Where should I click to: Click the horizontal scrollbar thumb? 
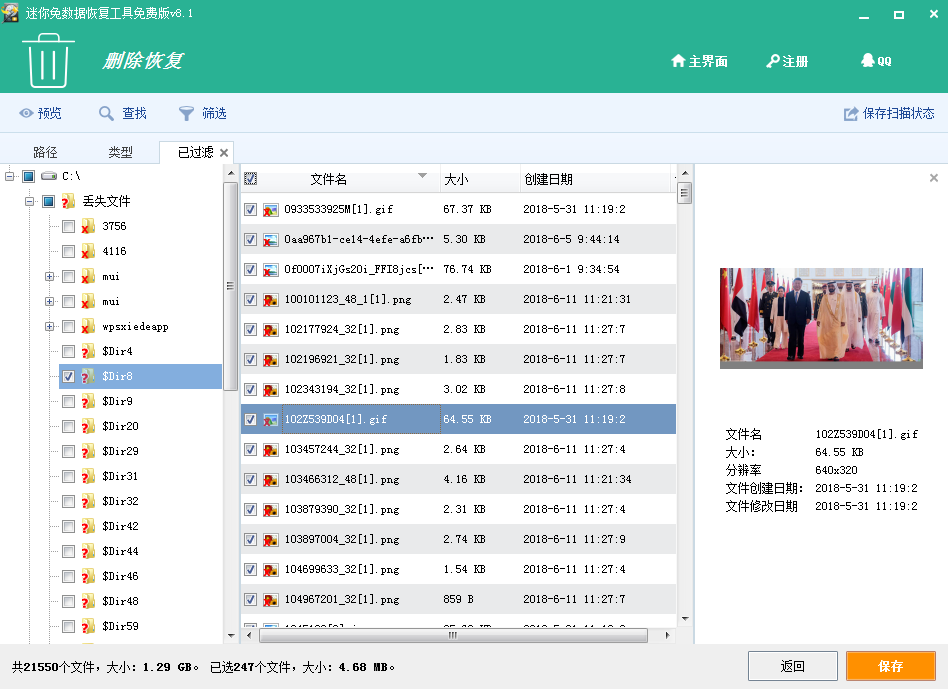(453, 635)
